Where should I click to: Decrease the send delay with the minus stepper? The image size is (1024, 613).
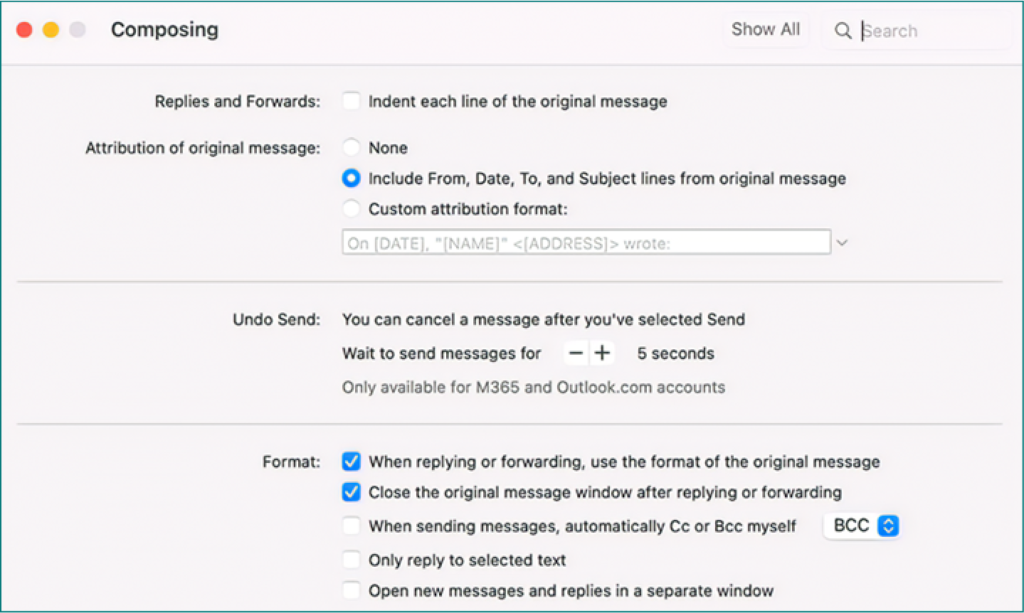click(575, 352)
